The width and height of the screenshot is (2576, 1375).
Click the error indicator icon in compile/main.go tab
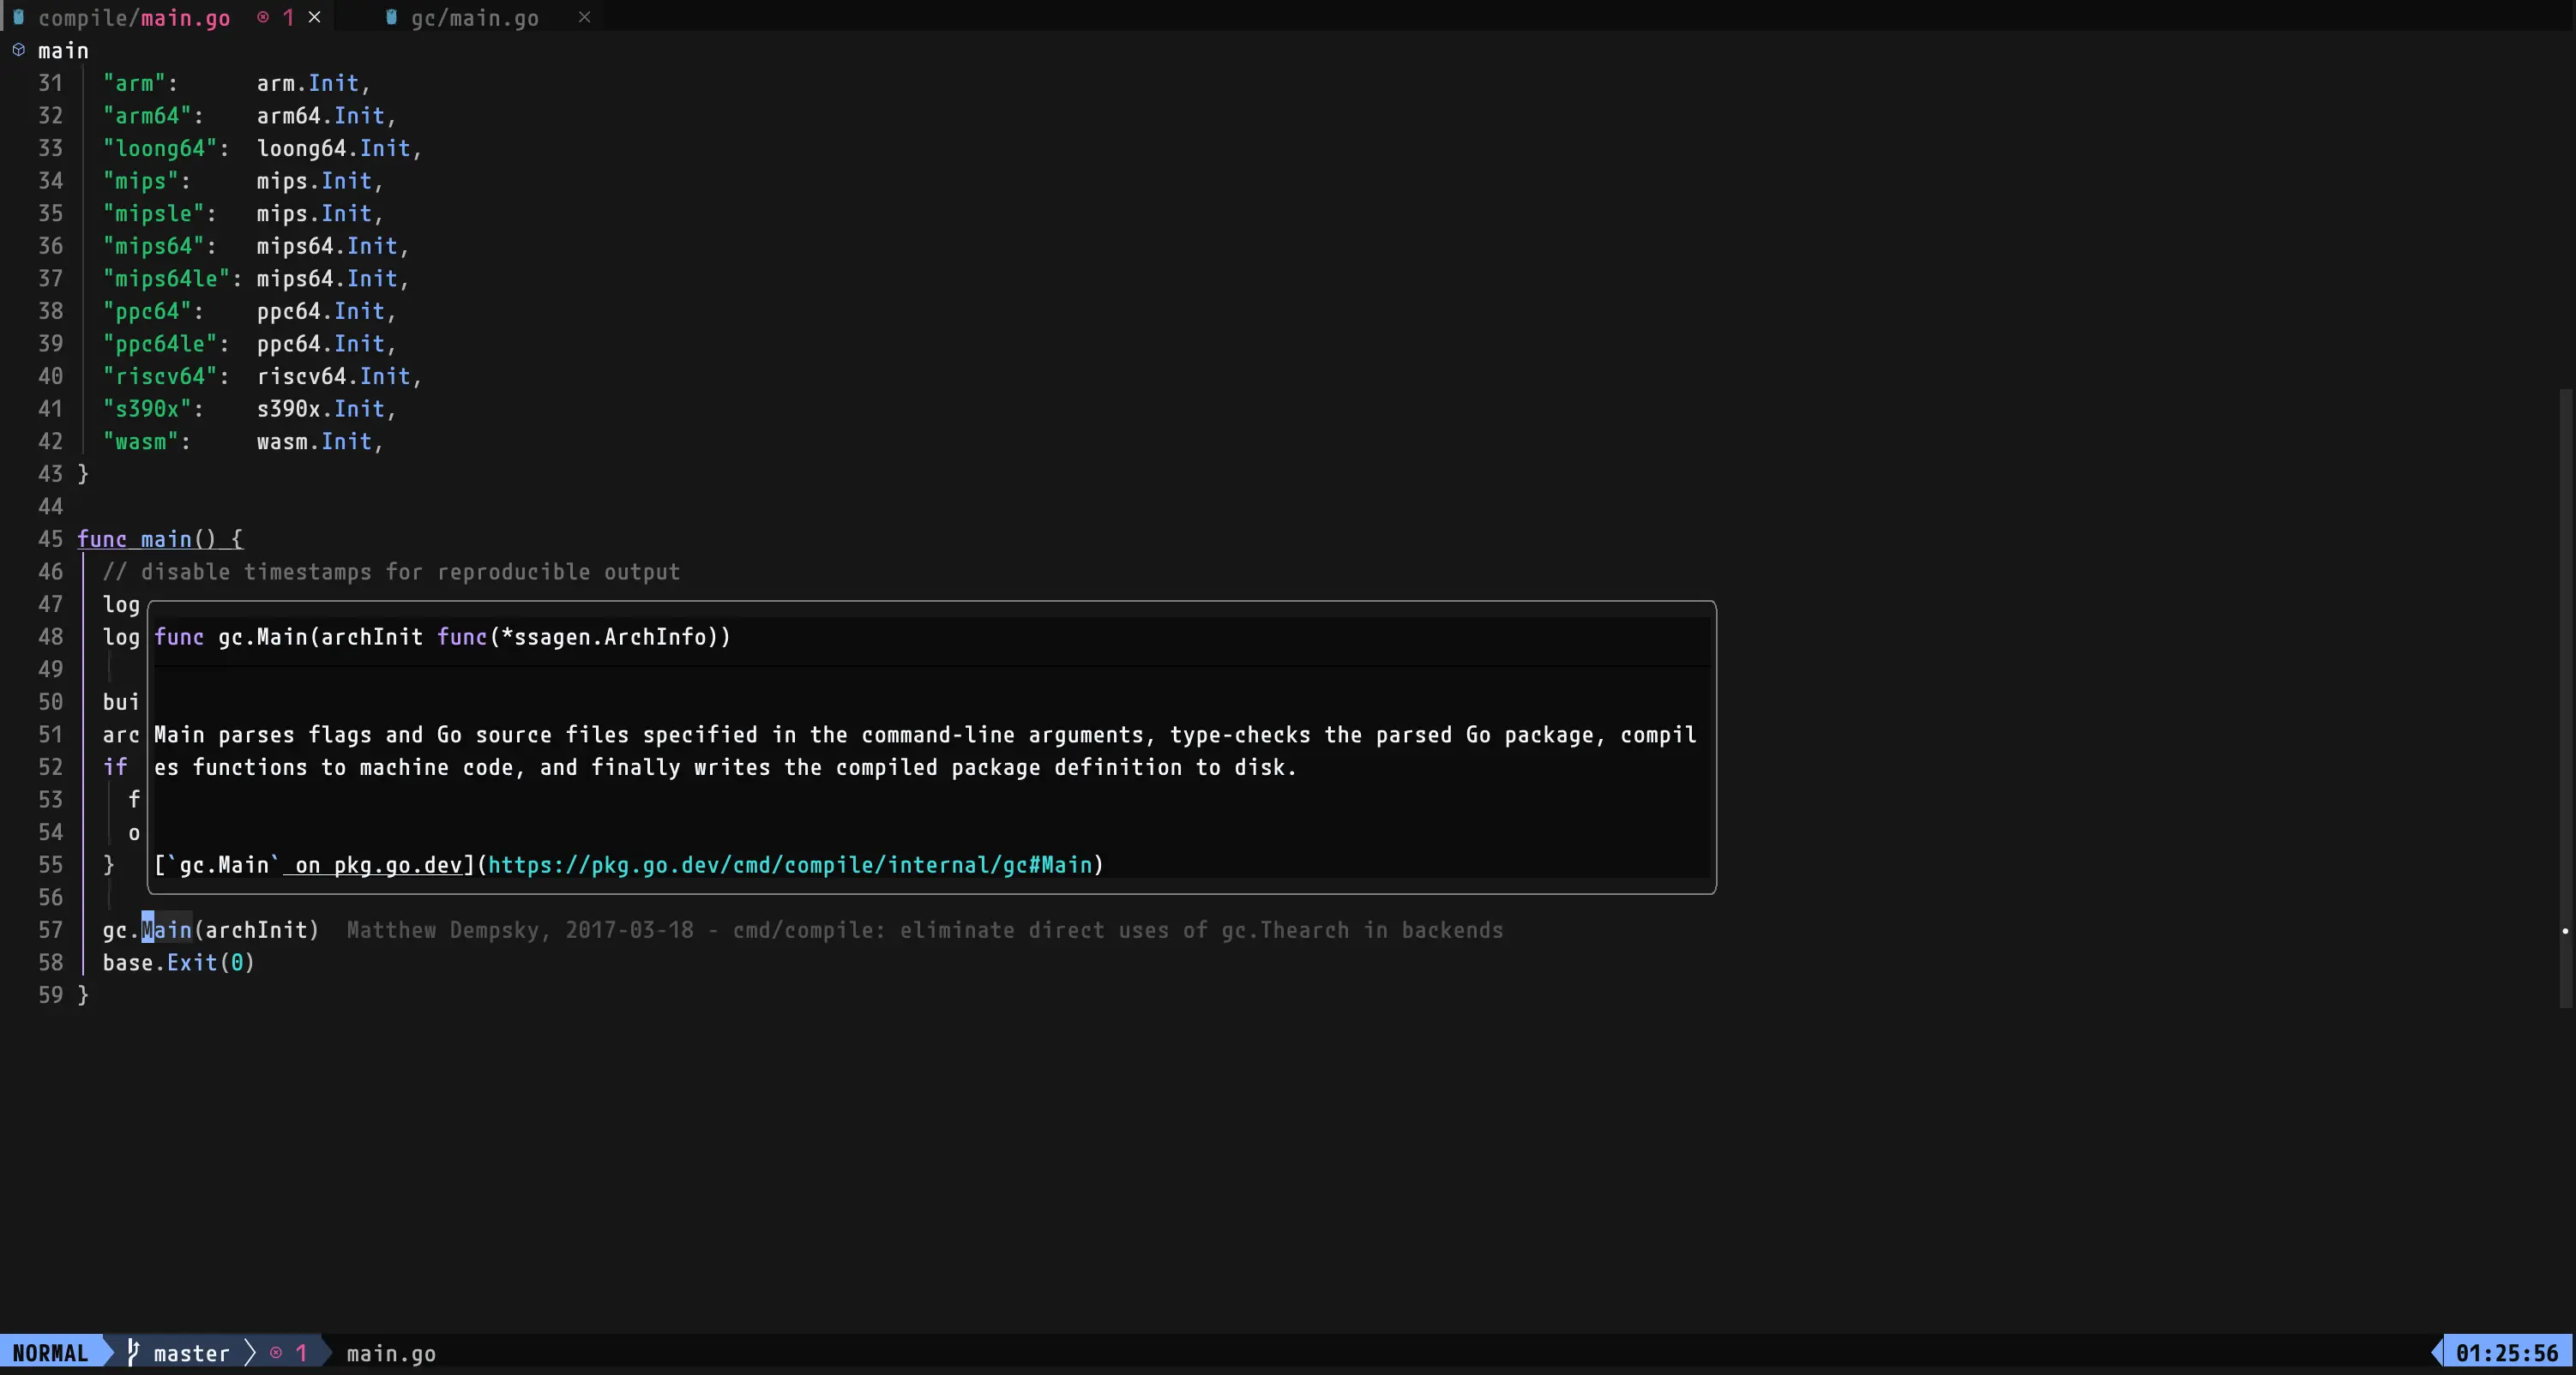point(263,17)
